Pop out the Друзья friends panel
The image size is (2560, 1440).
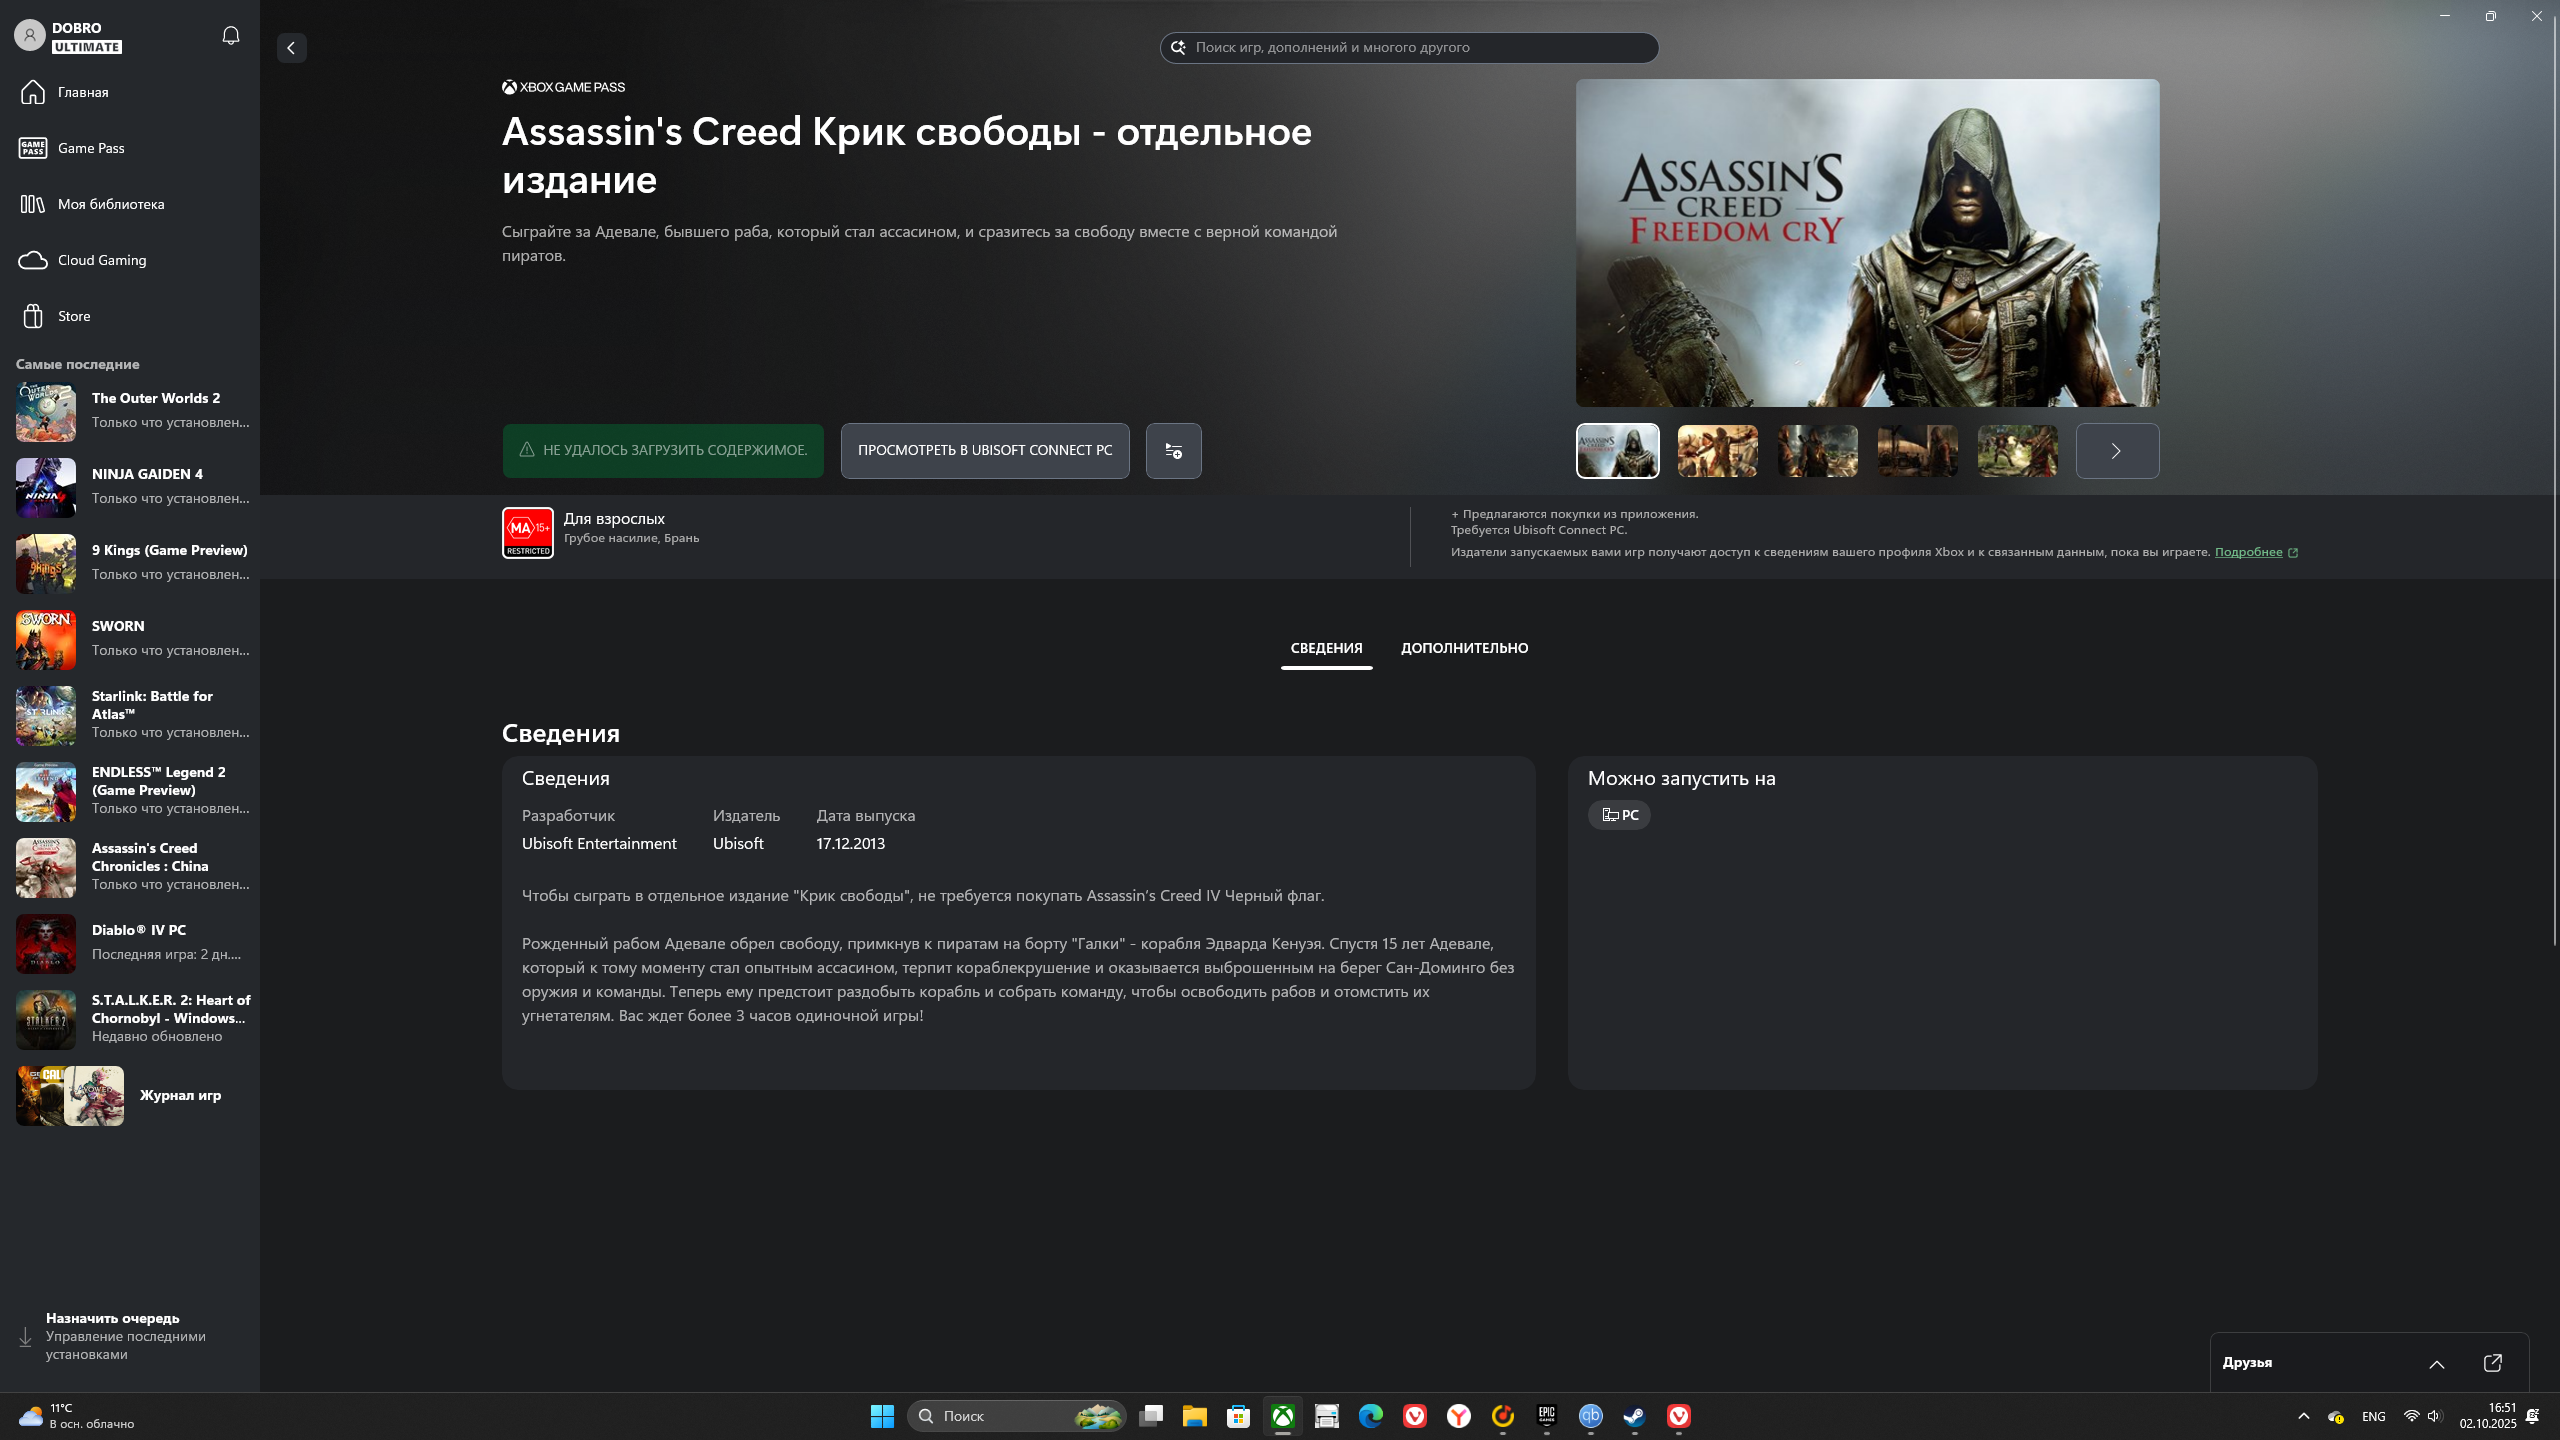[x=2492, y=1363]
